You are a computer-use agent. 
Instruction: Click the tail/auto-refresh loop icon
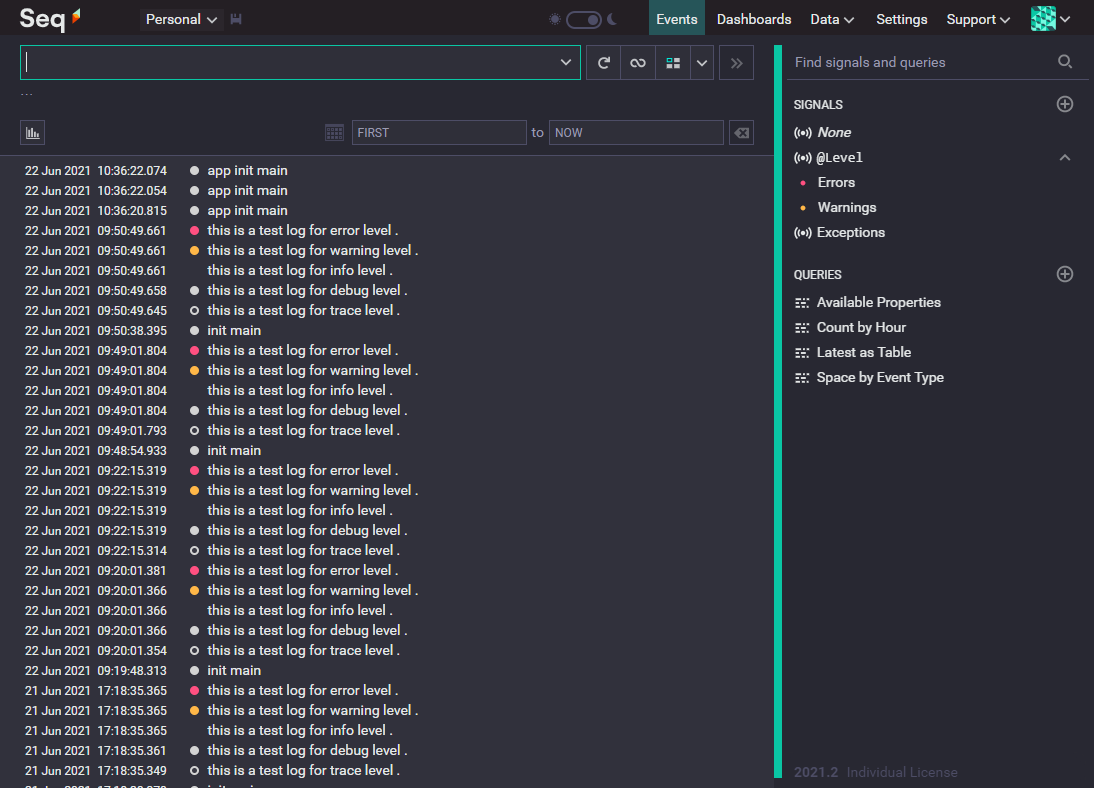[638, 63]
